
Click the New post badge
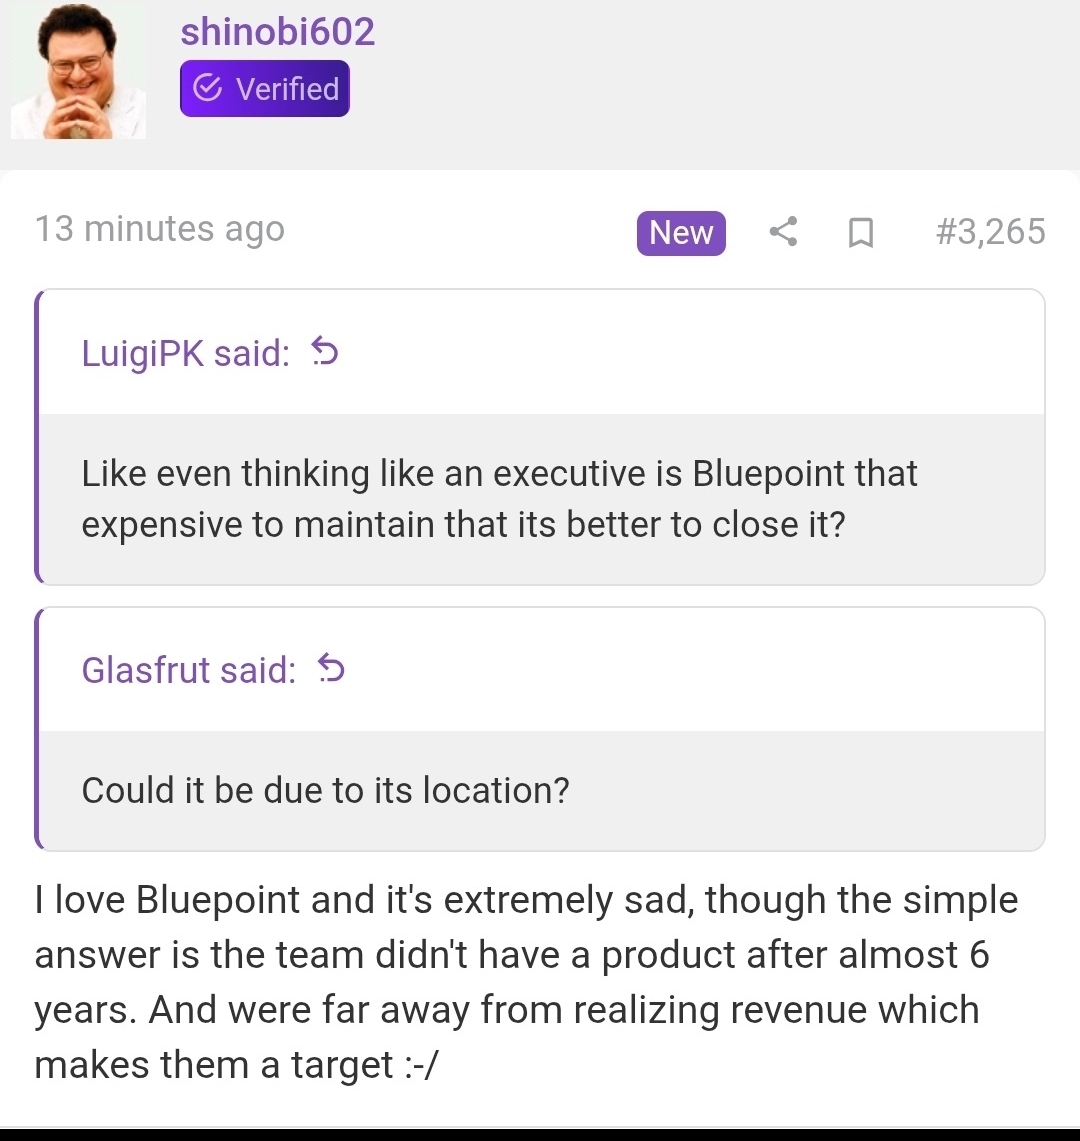pyautogui.click(x=681, y=232)
